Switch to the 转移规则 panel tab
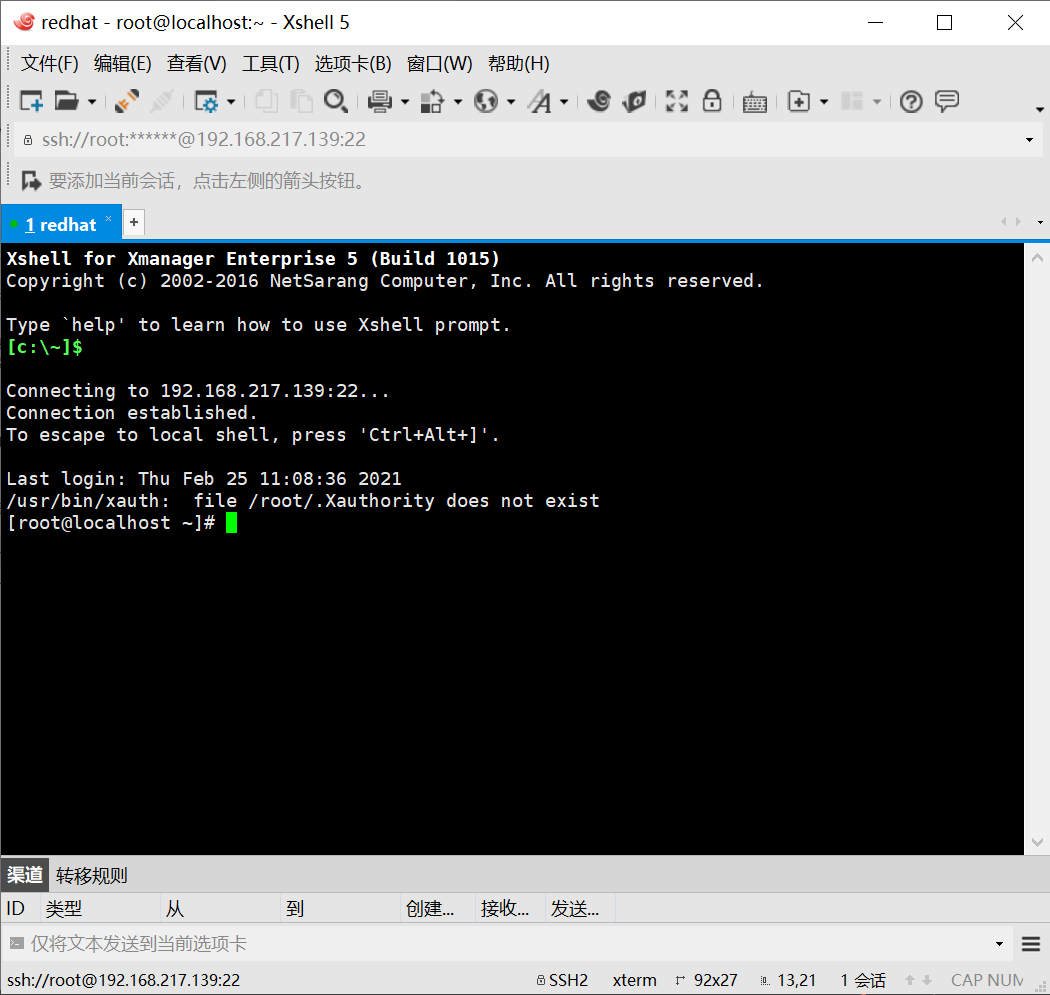Viewport: 1050px width, 995px height. (92, 875)
